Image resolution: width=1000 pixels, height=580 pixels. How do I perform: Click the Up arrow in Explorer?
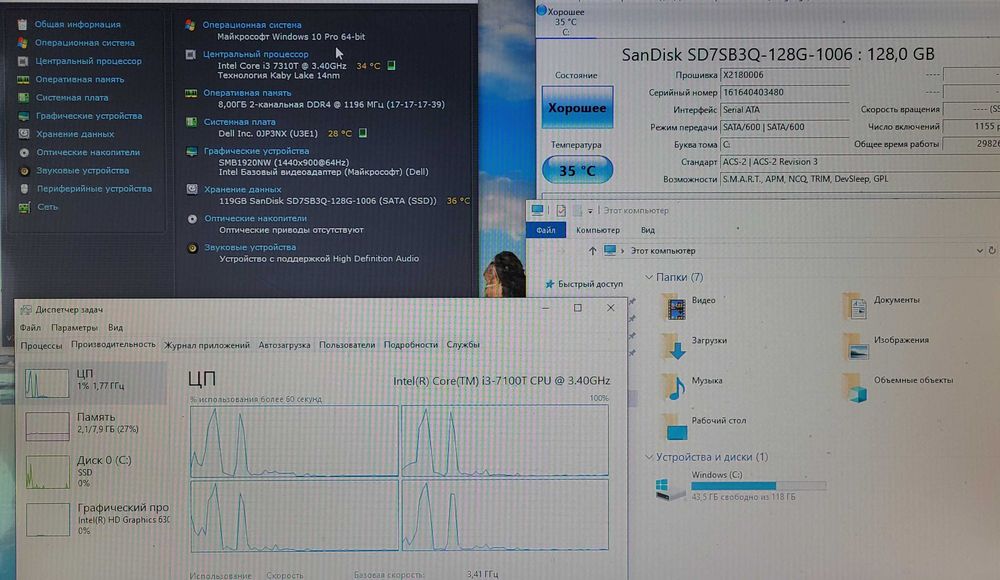[x=592, y=251]
